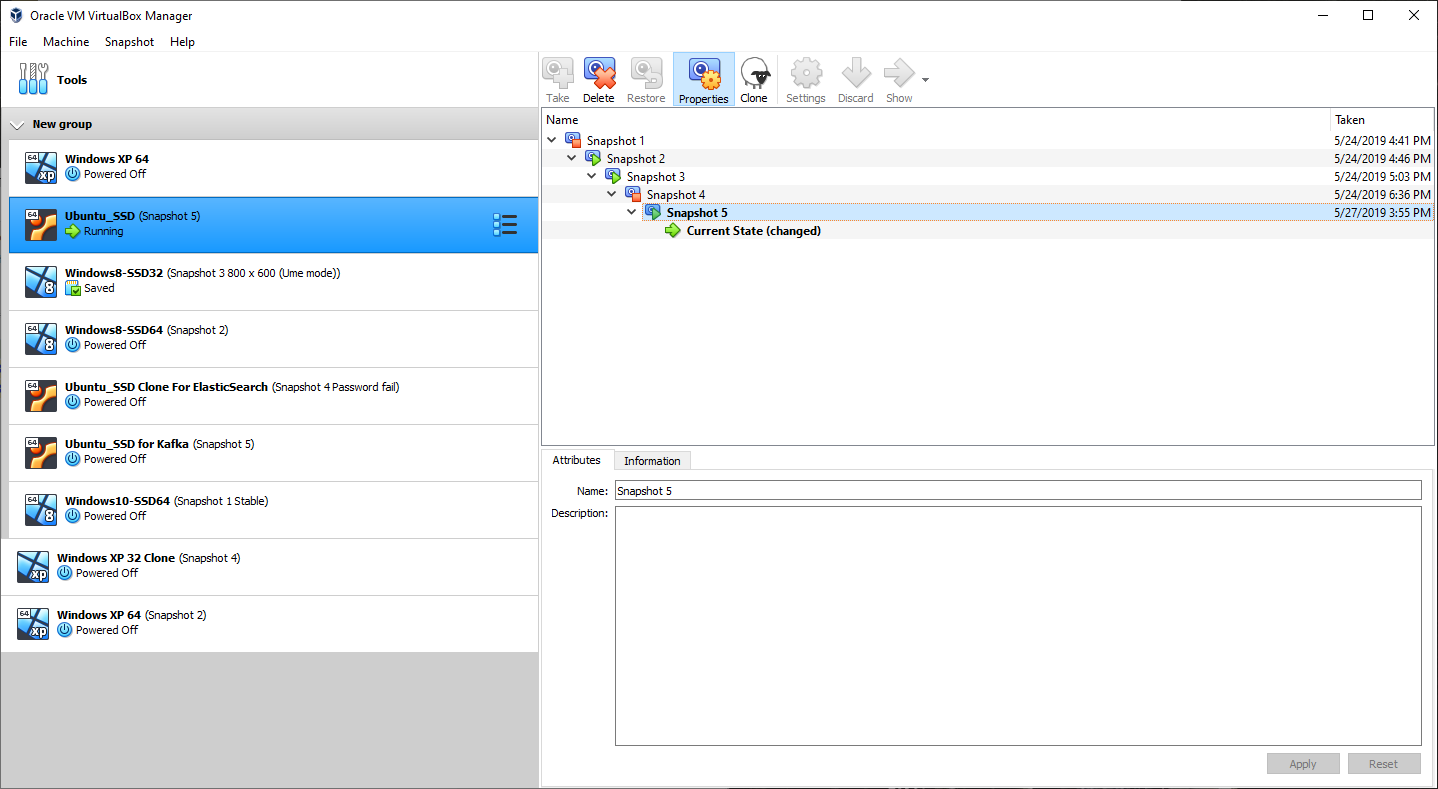Click the Current State green arrow icon
This screenshot has height=789, width=1438.
point(673,230)
